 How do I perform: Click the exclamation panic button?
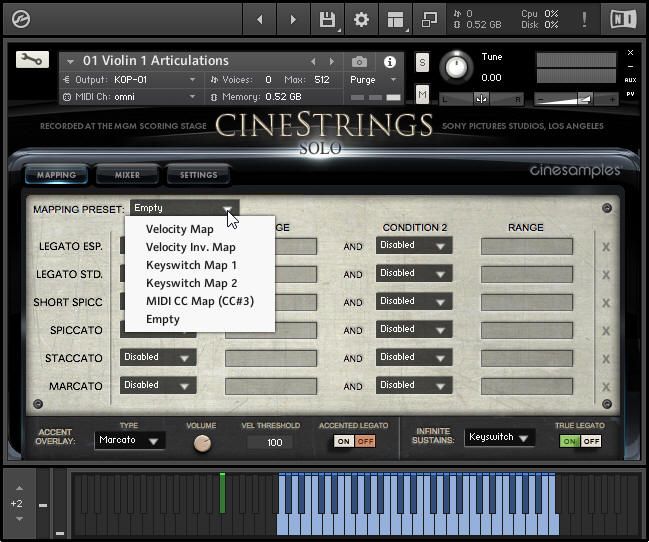pyautogui.click(x=584, y=19)
